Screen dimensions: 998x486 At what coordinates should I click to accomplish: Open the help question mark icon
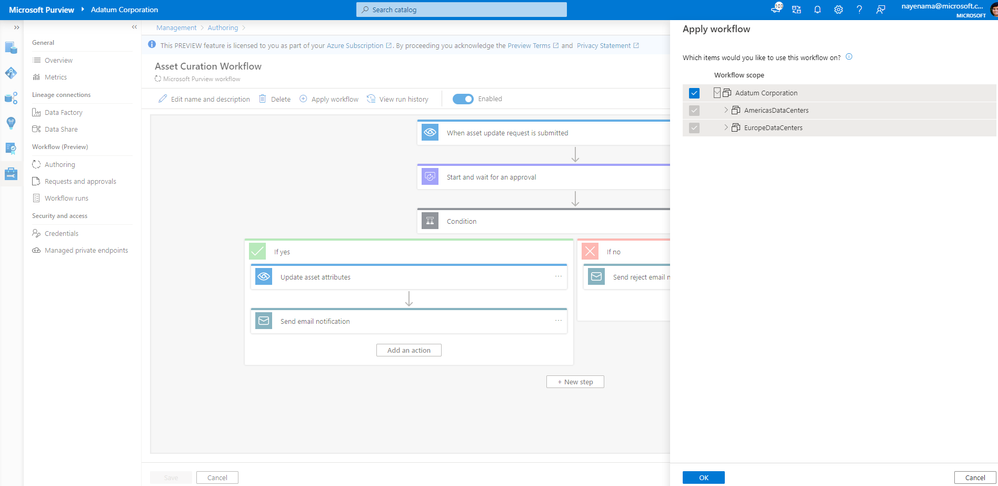point(859,10)
